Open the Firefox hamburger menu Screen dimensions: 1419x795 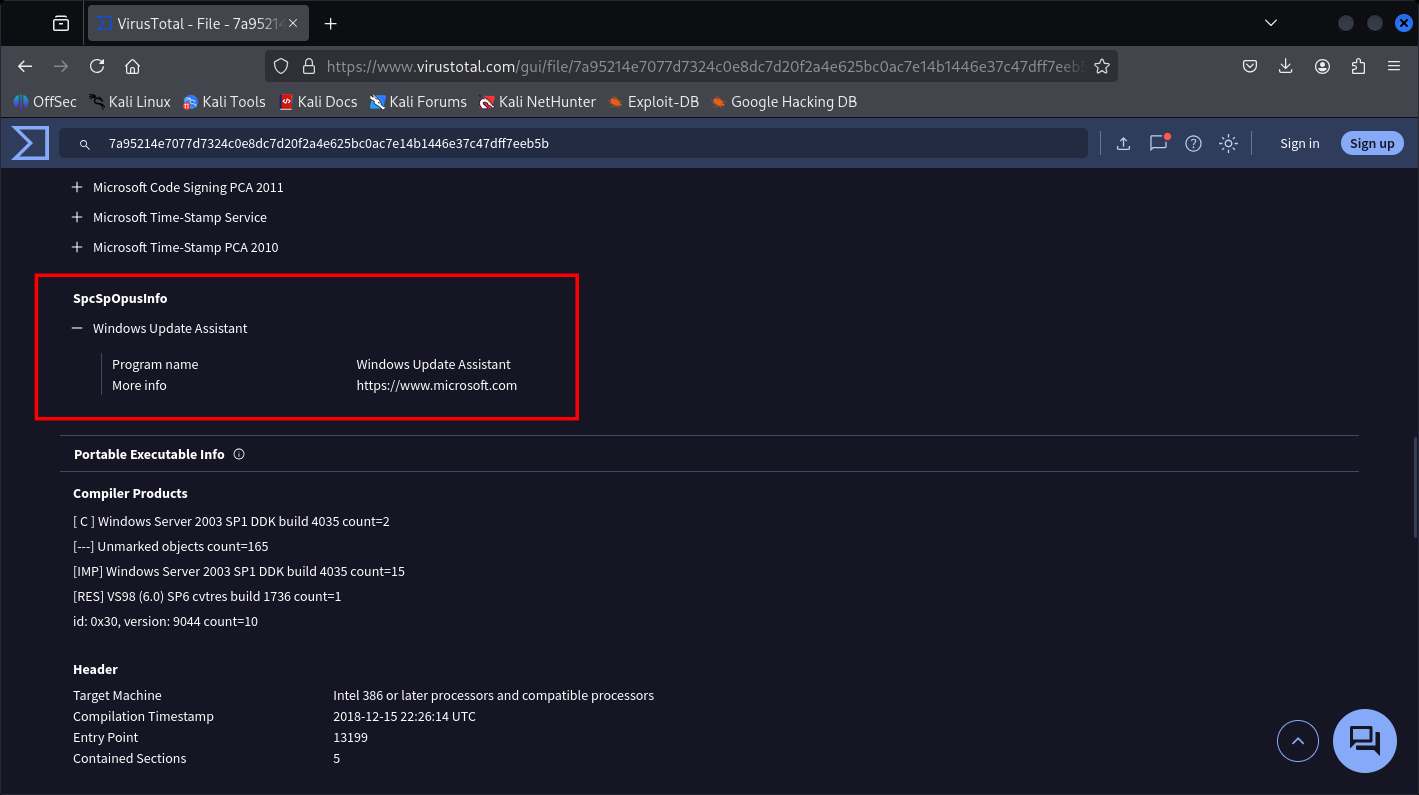(x=1394, y=66)
